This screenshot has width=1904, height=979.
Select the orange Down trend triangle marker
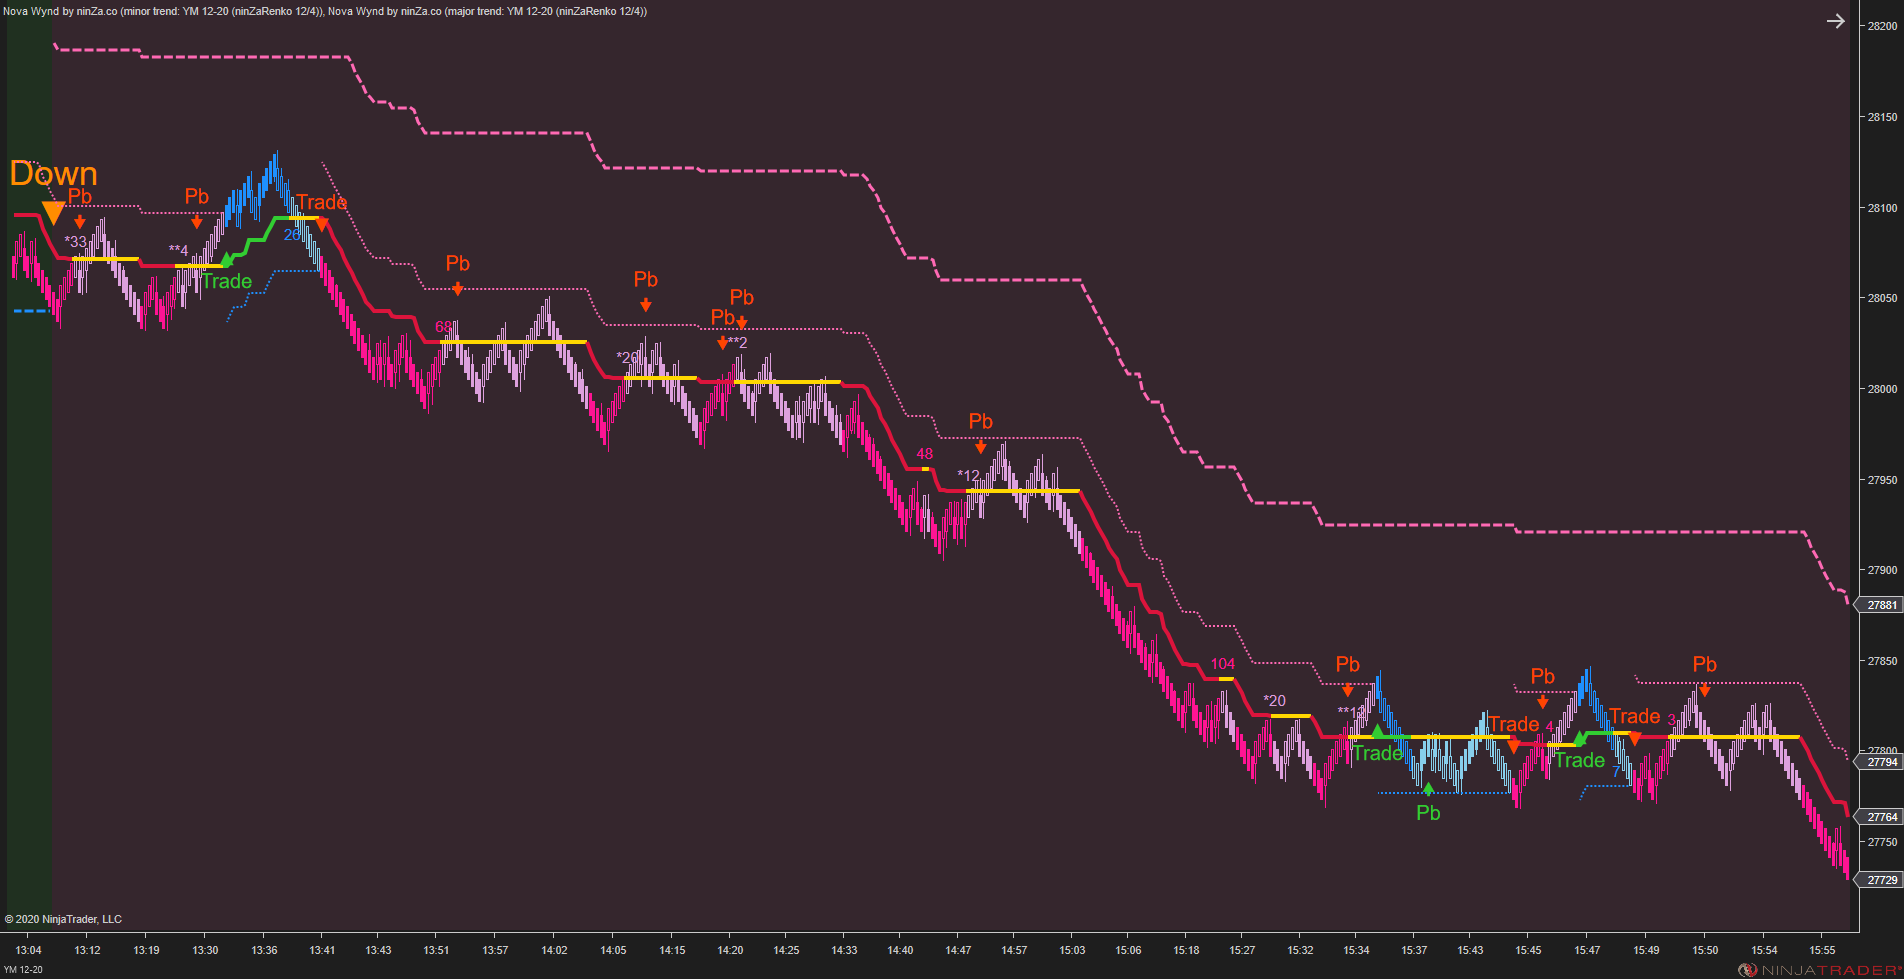[x=52, y=211]
